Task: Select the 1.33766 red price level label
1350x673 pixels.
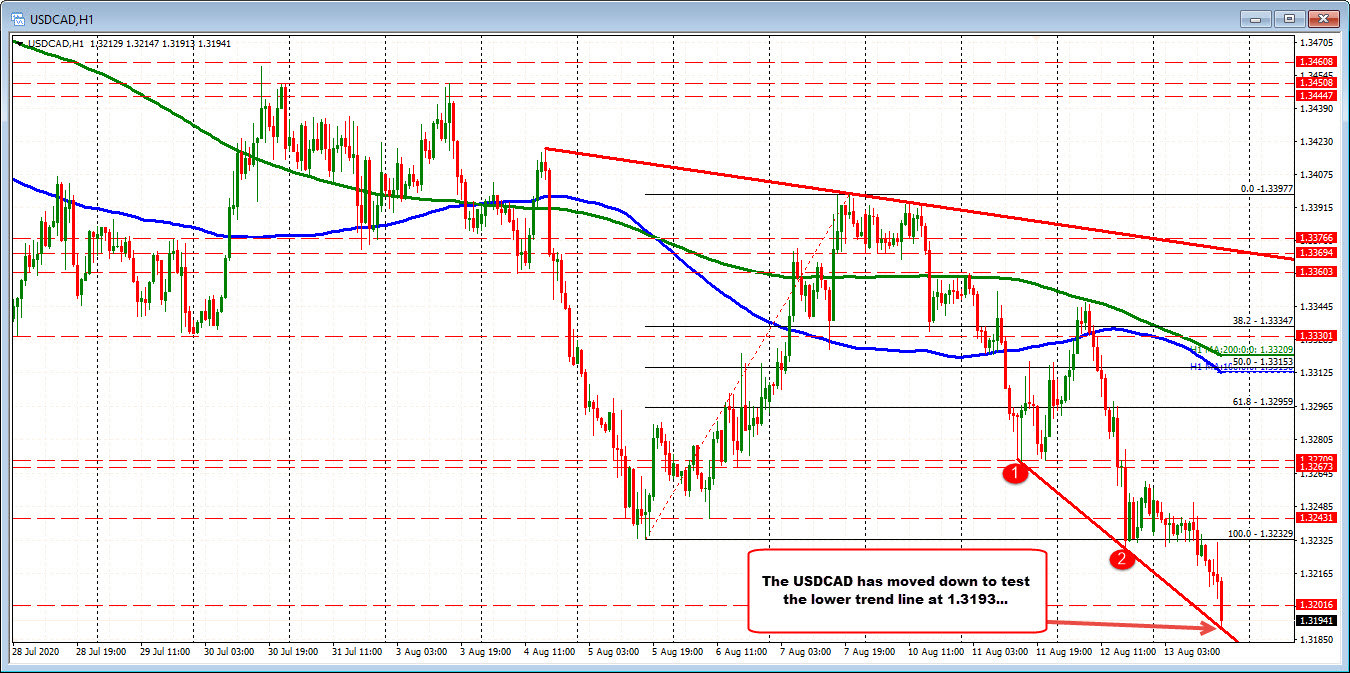Action: (x=1315, y=238)
